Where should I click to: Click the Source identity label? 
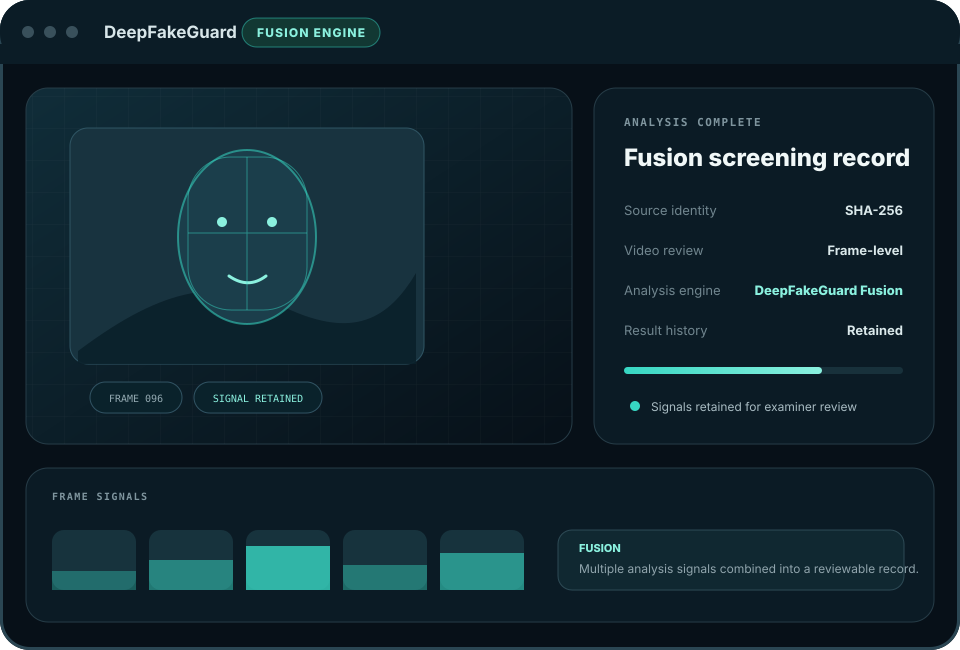point(670,211)
